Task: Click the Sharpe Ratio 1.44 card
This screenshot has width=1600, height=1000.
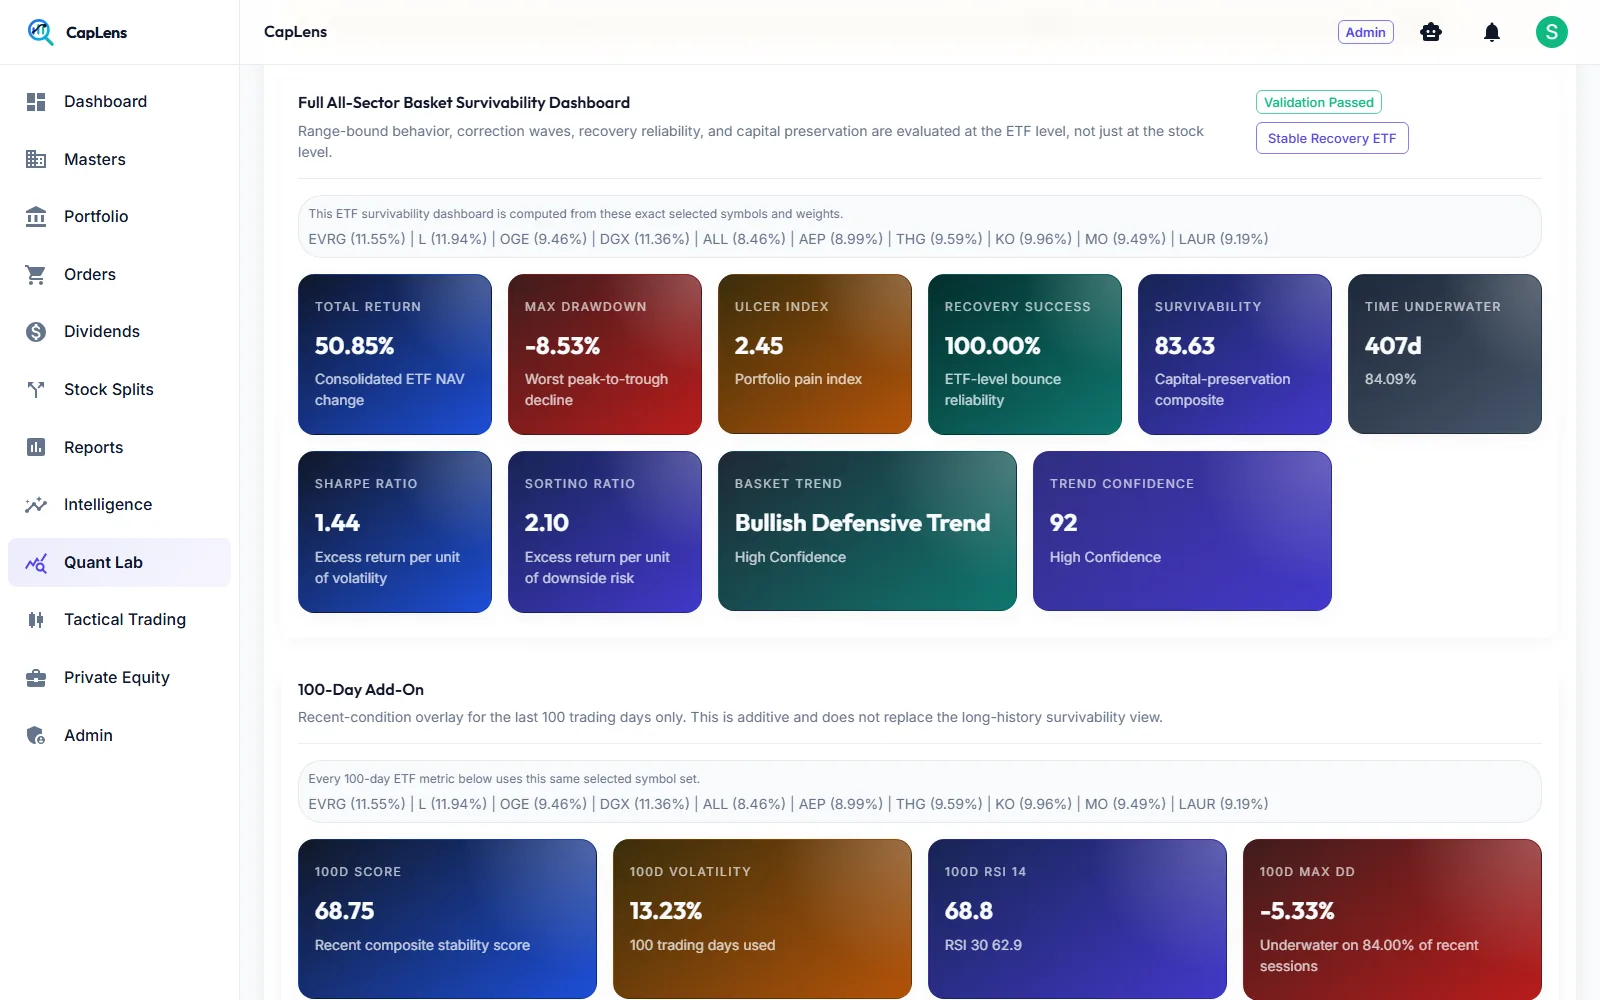Action: coord(395,532)
